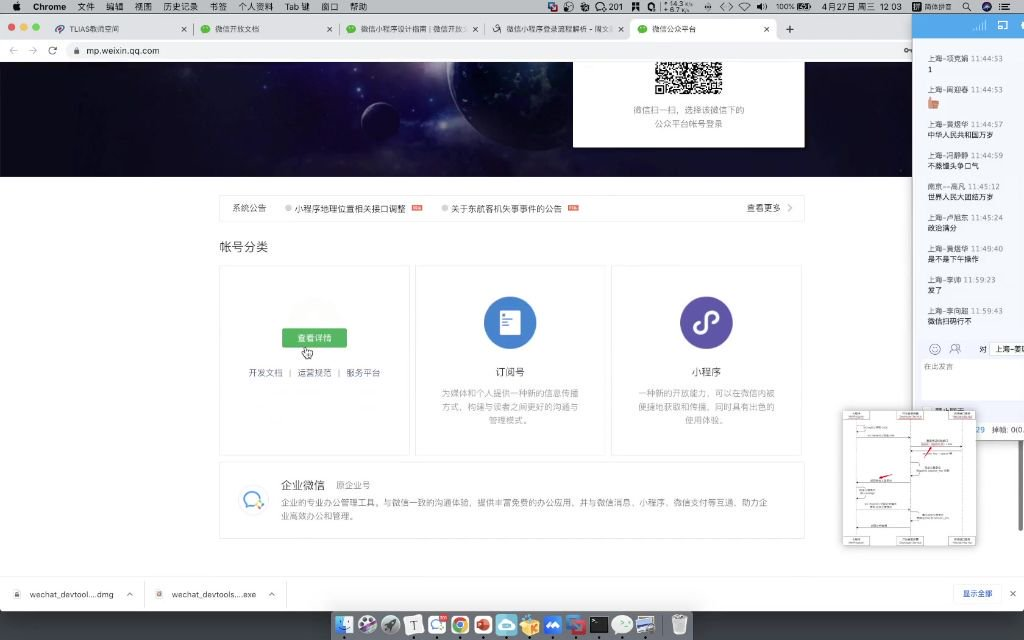This screenshot has height=640, width=1024.
Task: Click the chat panel window mode icon
Action: pos(1002,25)
